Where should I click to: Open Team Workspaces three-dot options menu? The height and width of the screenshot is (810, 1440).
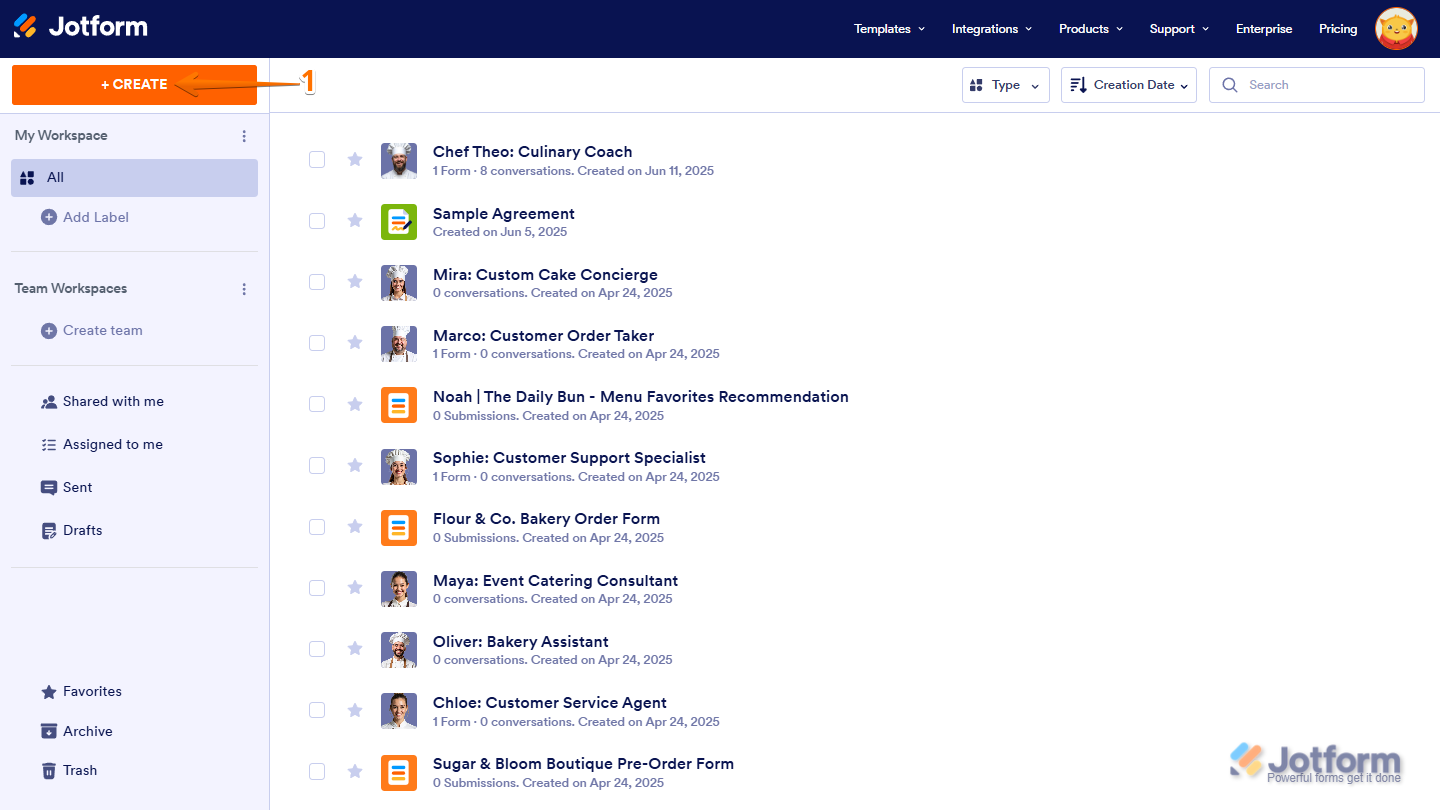pyautogui.click(x=244, y=289)
